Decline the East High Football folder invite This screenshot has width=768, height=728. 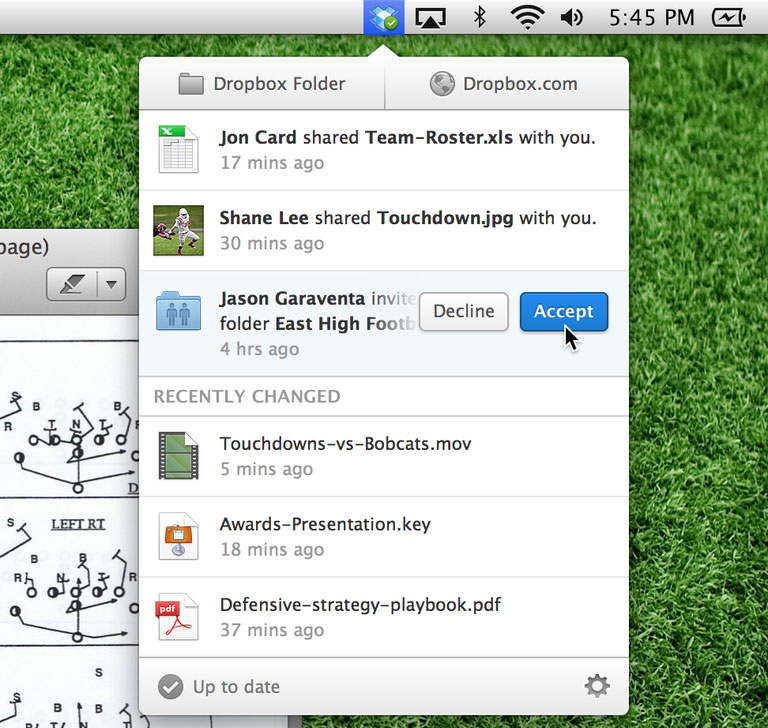pos(464,311)
